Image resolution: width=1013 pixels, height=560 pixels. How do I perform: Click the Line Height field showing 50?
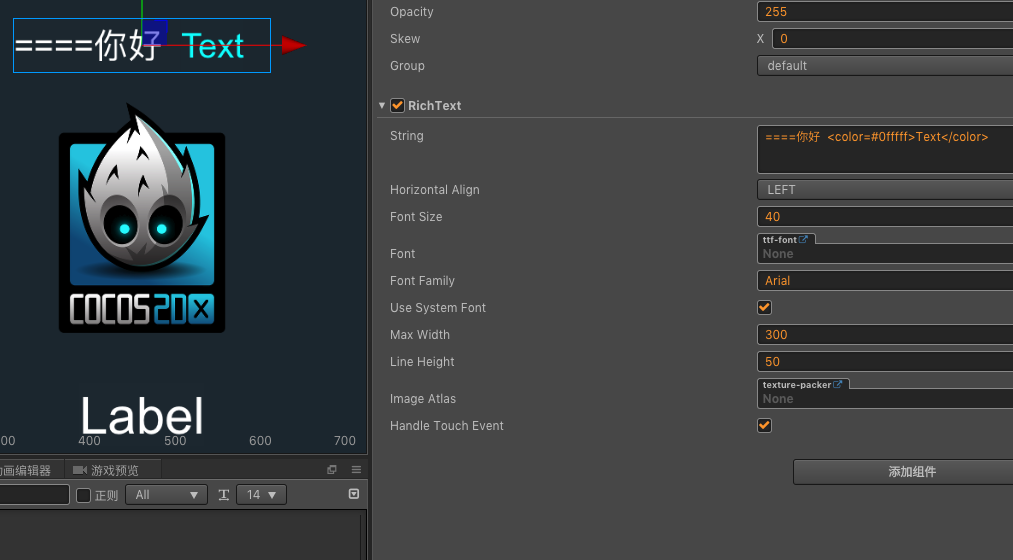(x=885, y=362)
